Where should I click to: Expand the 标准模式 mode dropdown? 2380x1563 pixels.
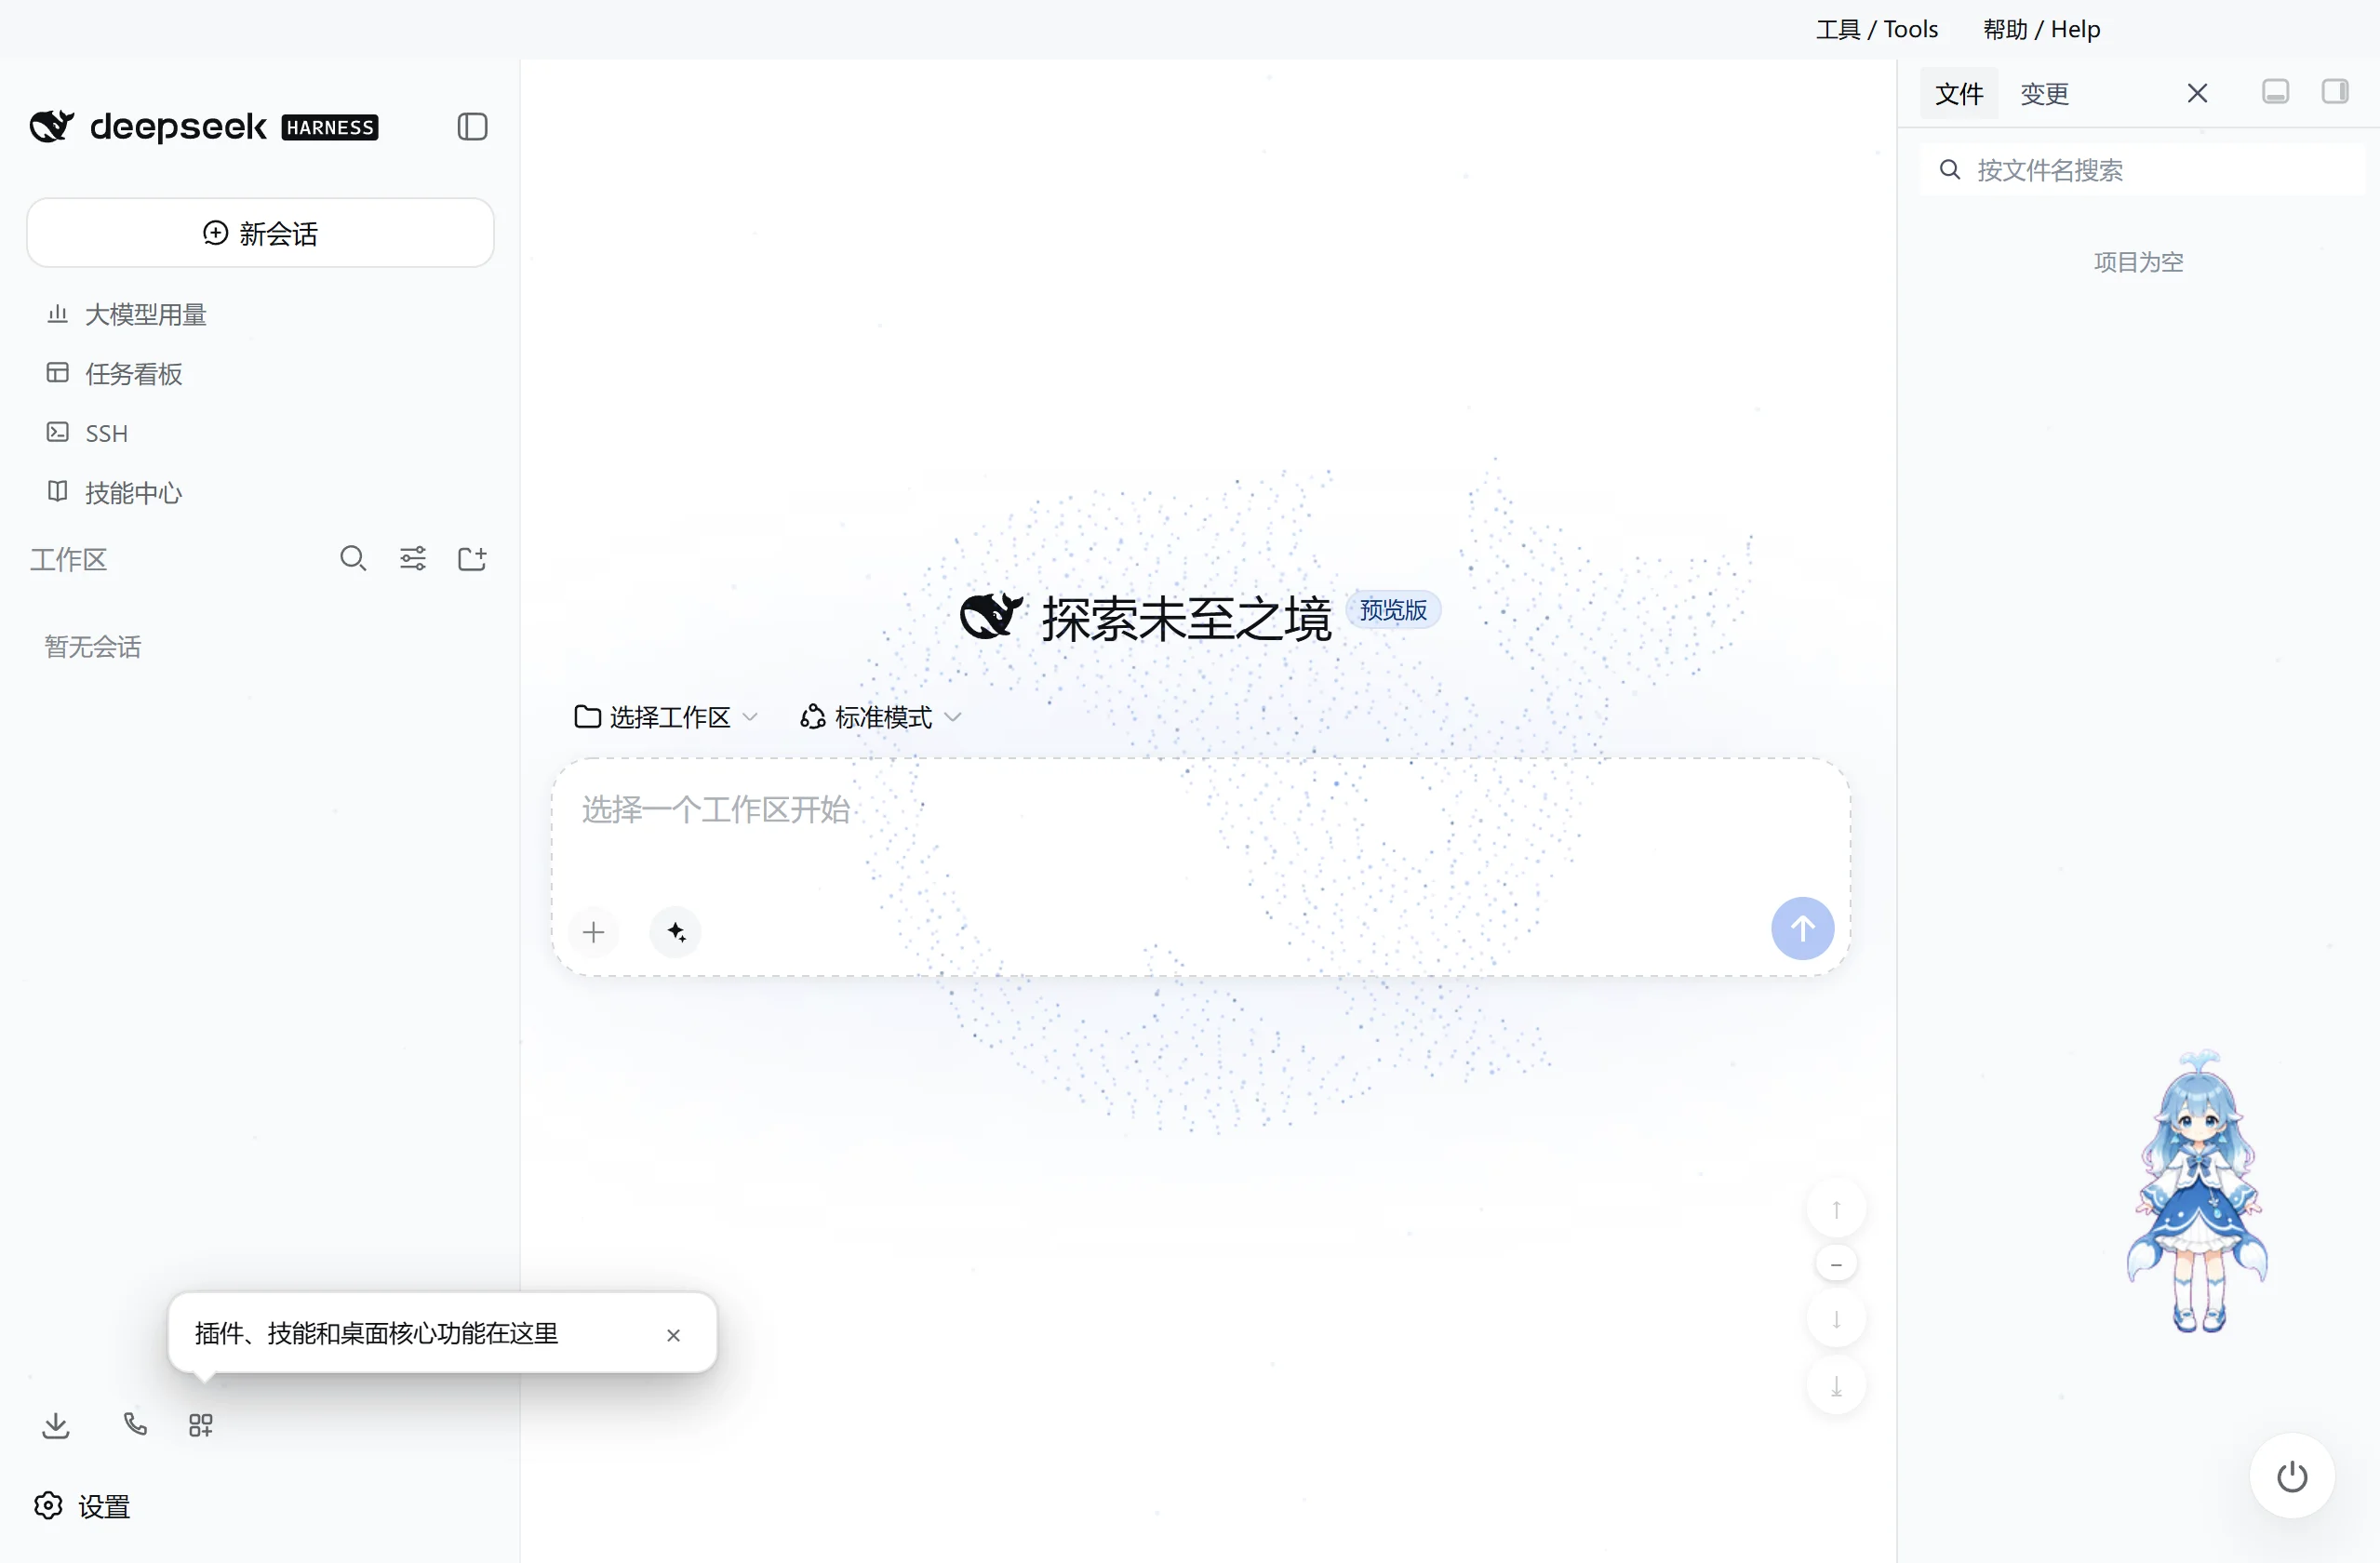click(x=880, y=717)
